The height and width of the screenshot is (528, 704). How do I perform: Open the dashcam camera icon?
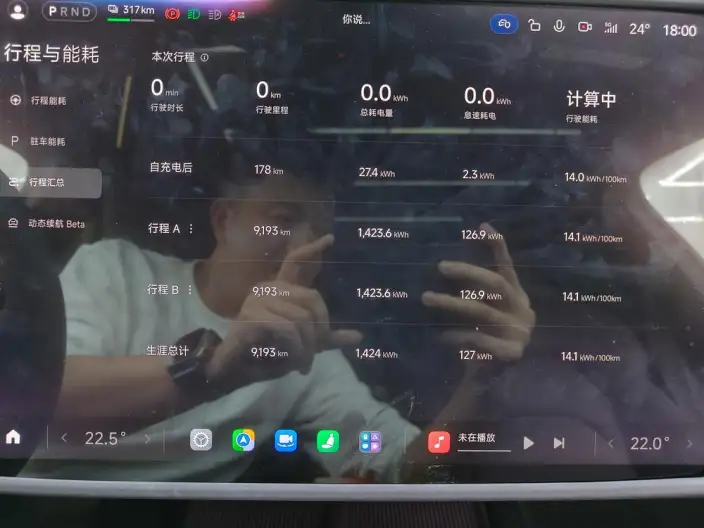[585, 27]
